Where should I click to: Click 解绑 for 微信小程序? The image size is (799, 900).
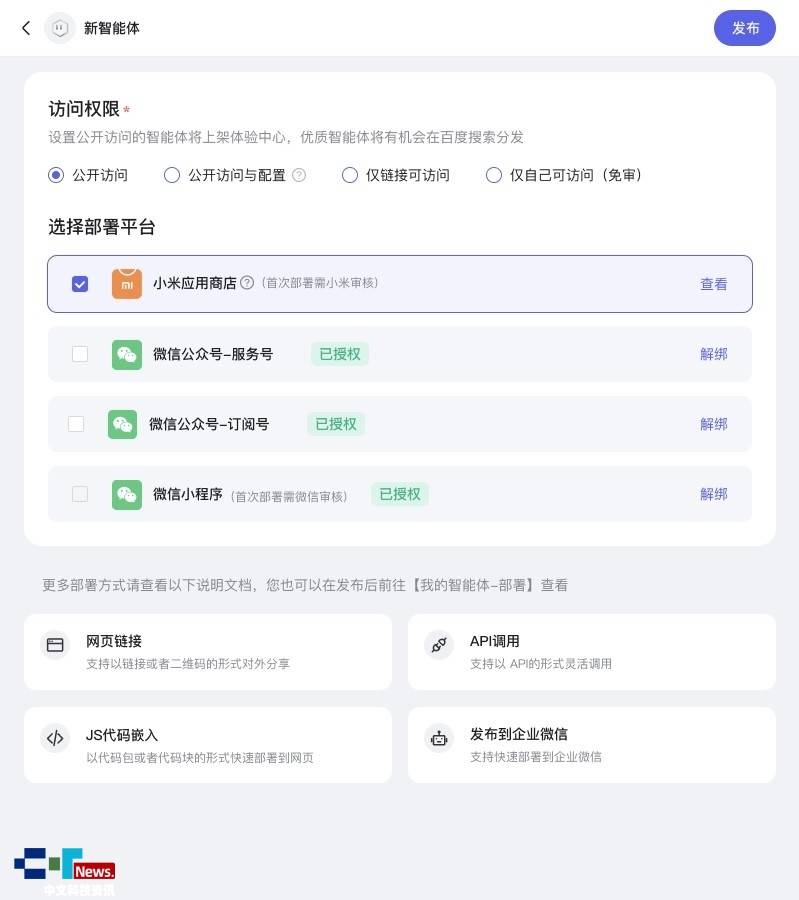coord(713,494)
